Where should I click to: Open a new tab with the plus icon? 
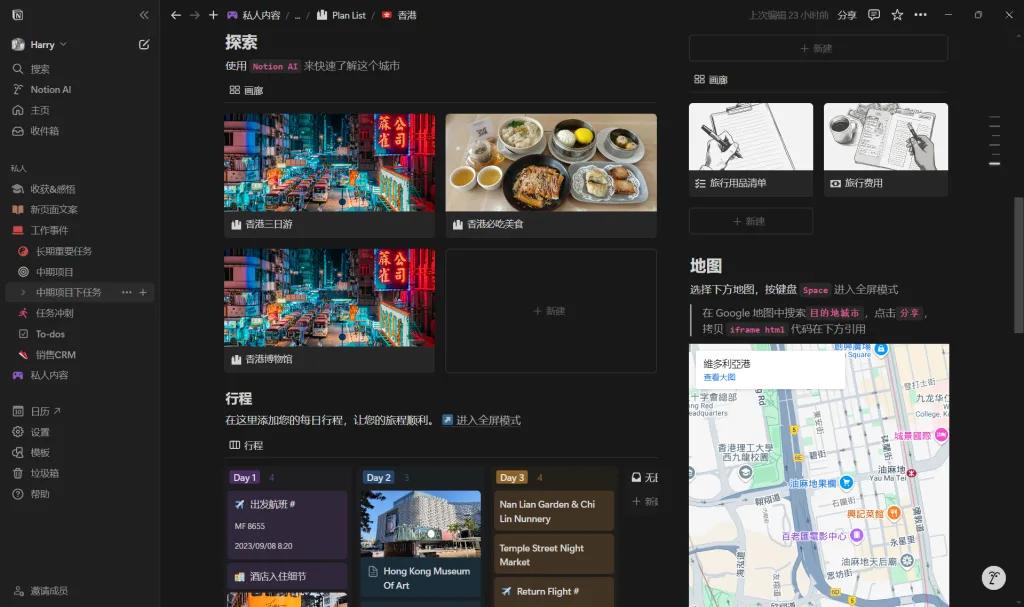[x=213, y=14]
